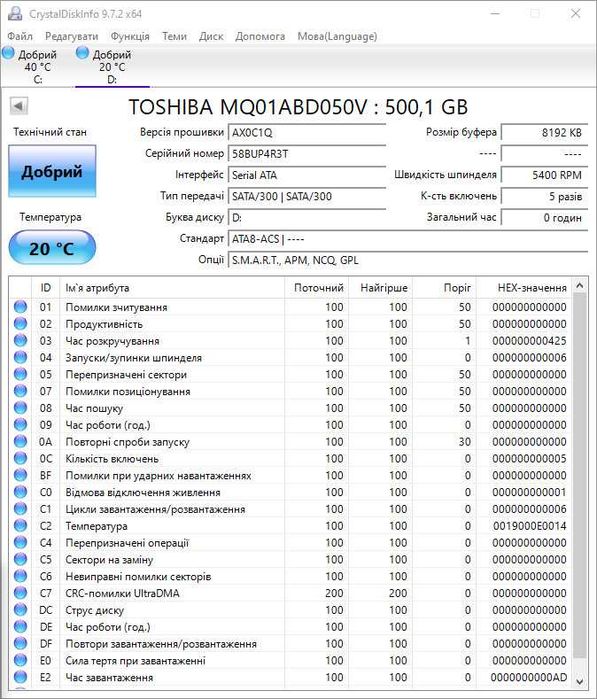Image resolution: width=597 pixels, height=699 pixels.
Task: Click the attribute list scroll up arrow
Action: pyautogui.click(x=580, y=285)
